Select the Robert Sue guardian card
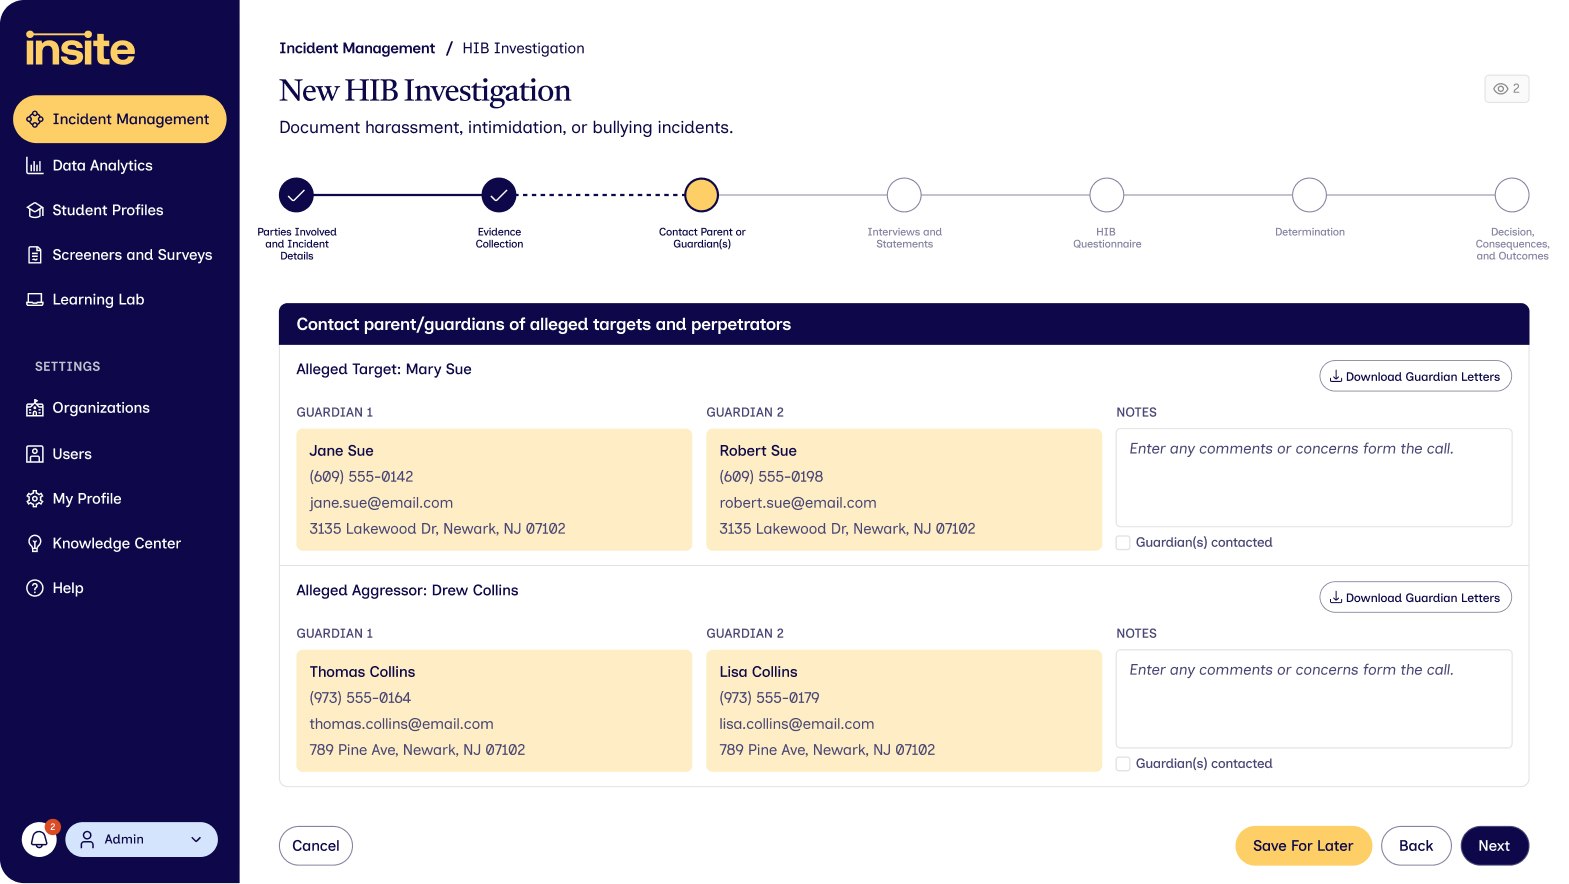This screenshot has width=1569, height=884. (904, 490)
